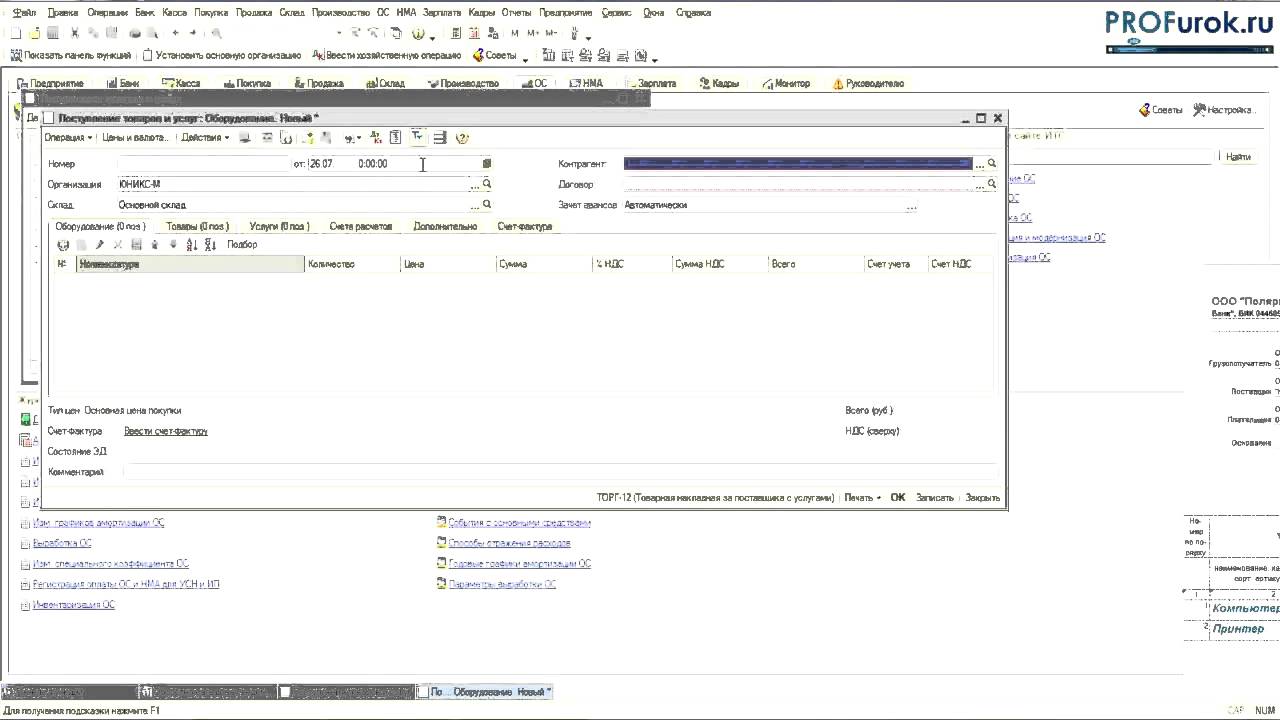Image resolution: width=1280 pixels, height=720 pixels.
Task: Switch to the Счет-фактура tab
Action: [x=525, y=226]
